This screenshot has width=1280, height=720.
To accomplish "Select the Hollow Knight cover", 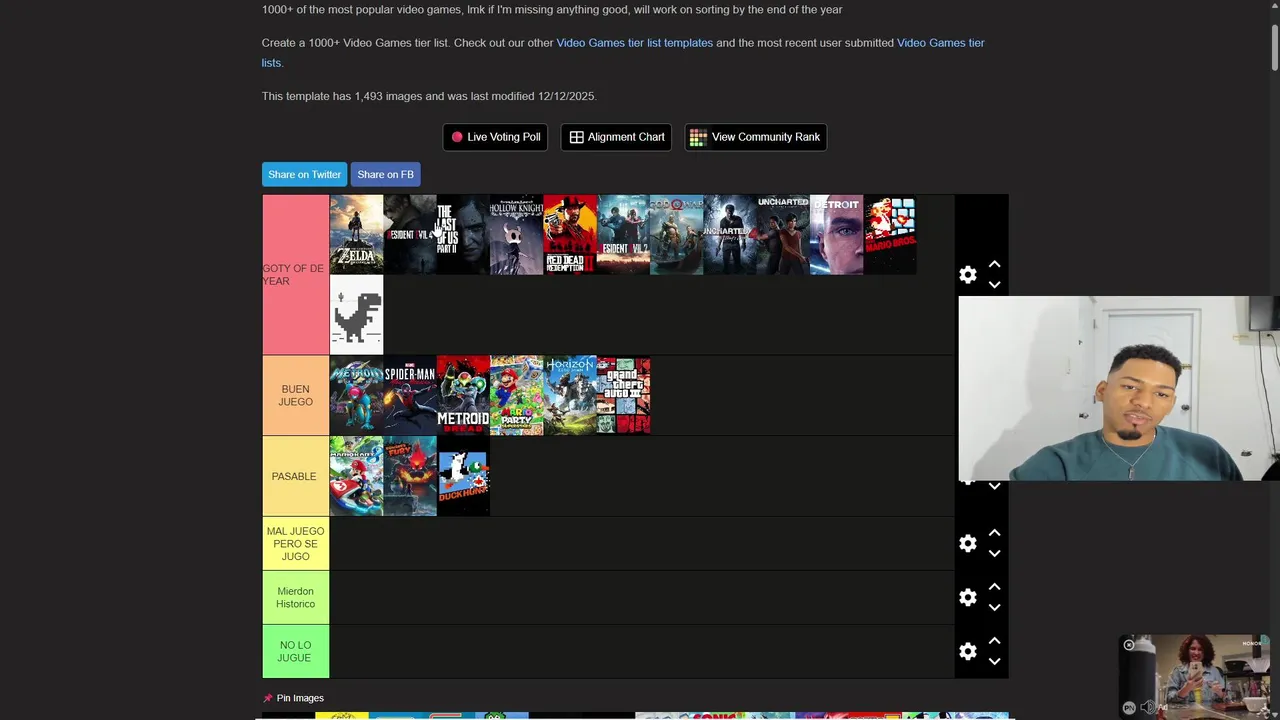I will (x=516, y=234).
